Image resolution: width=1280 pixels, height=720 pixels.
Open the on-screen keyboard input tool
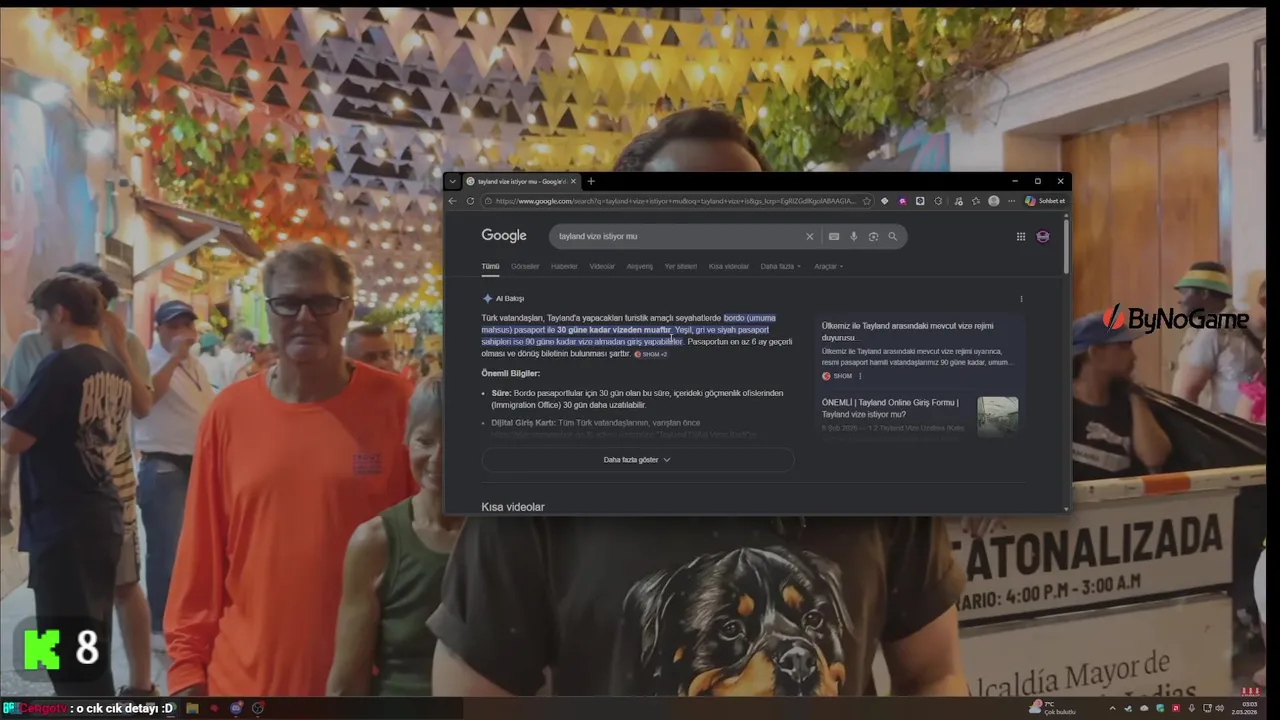[834, 236]
